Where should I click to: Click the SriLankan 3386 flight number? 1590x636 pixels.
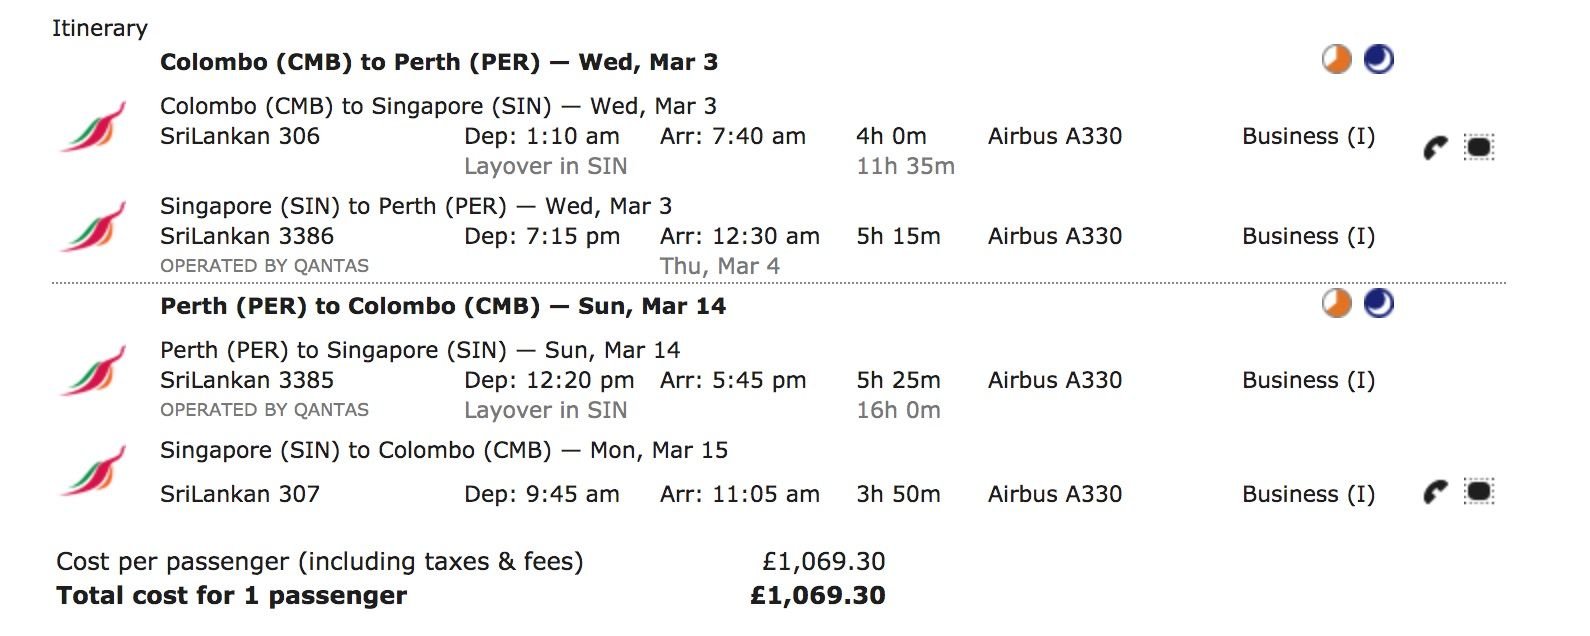point(247,236)
